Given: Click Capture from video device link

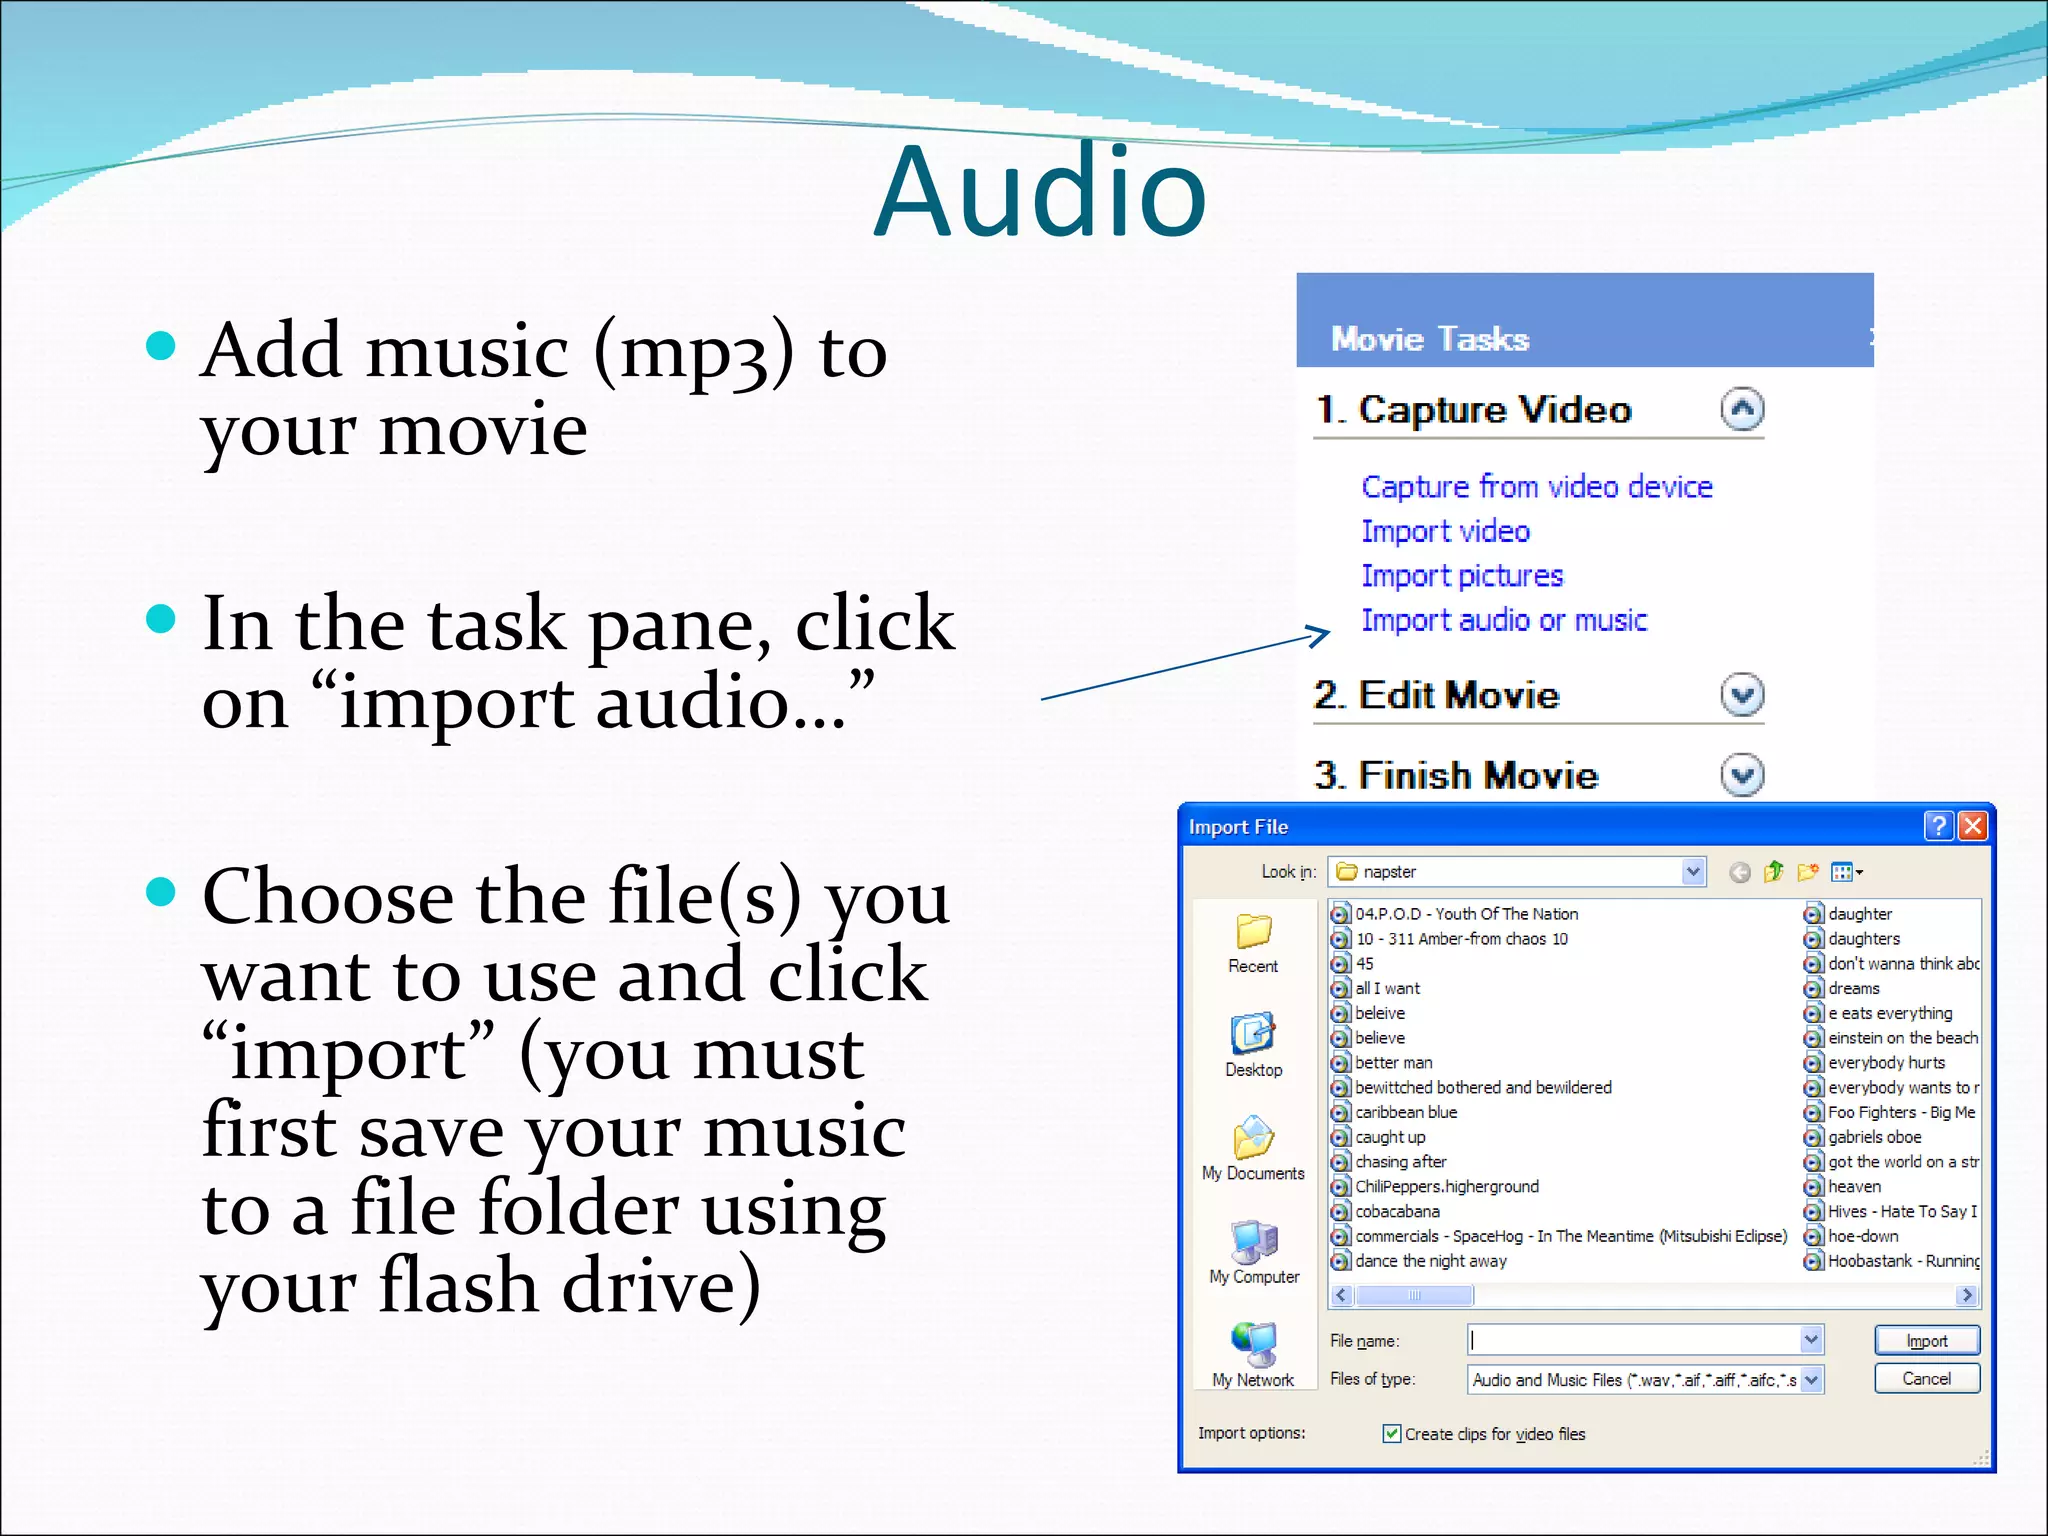Looking at the screenshot, I should tap(1536, 487).
